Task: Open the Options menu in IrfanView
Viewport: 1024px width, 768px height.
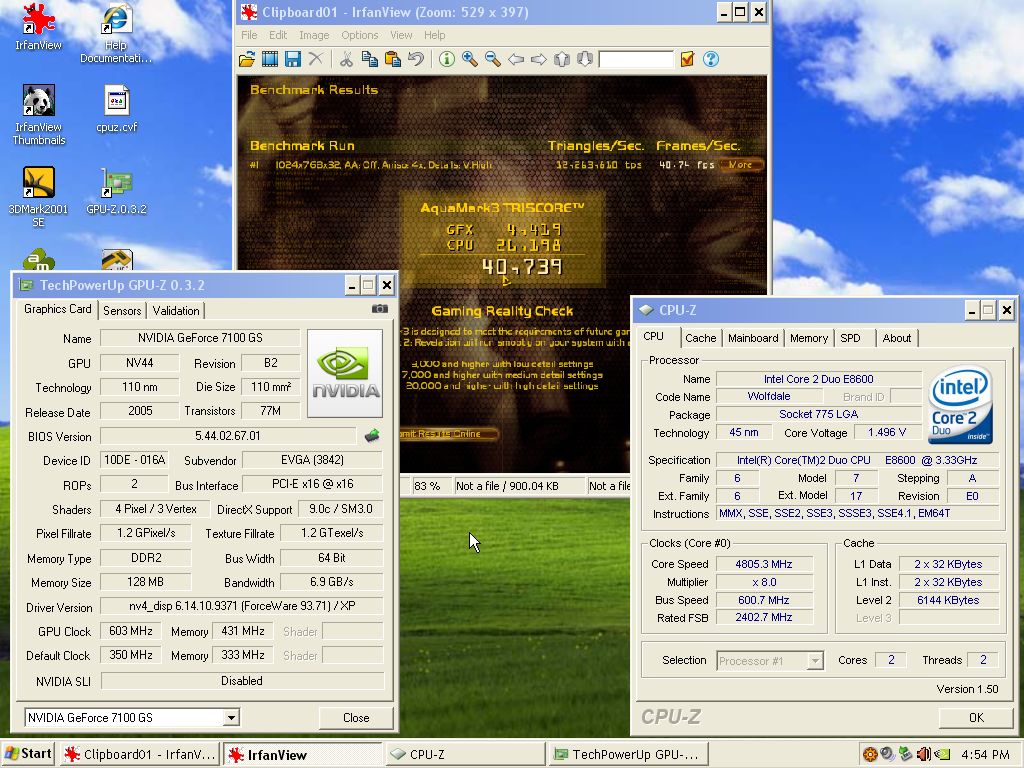Action: coord(359,35)
